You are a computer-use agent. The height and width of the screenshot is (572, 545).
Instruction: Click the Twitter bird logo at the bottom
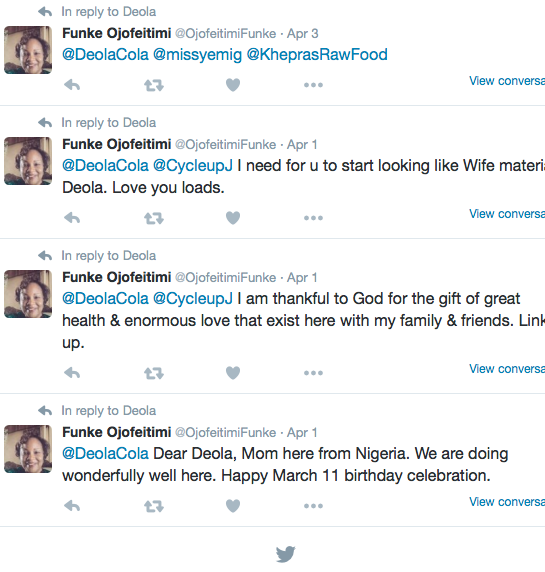point(285,554)
